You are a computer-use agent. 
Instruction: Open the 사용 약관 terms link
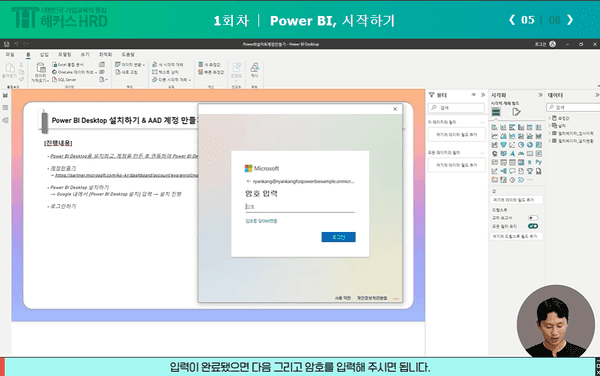(342, 298)
